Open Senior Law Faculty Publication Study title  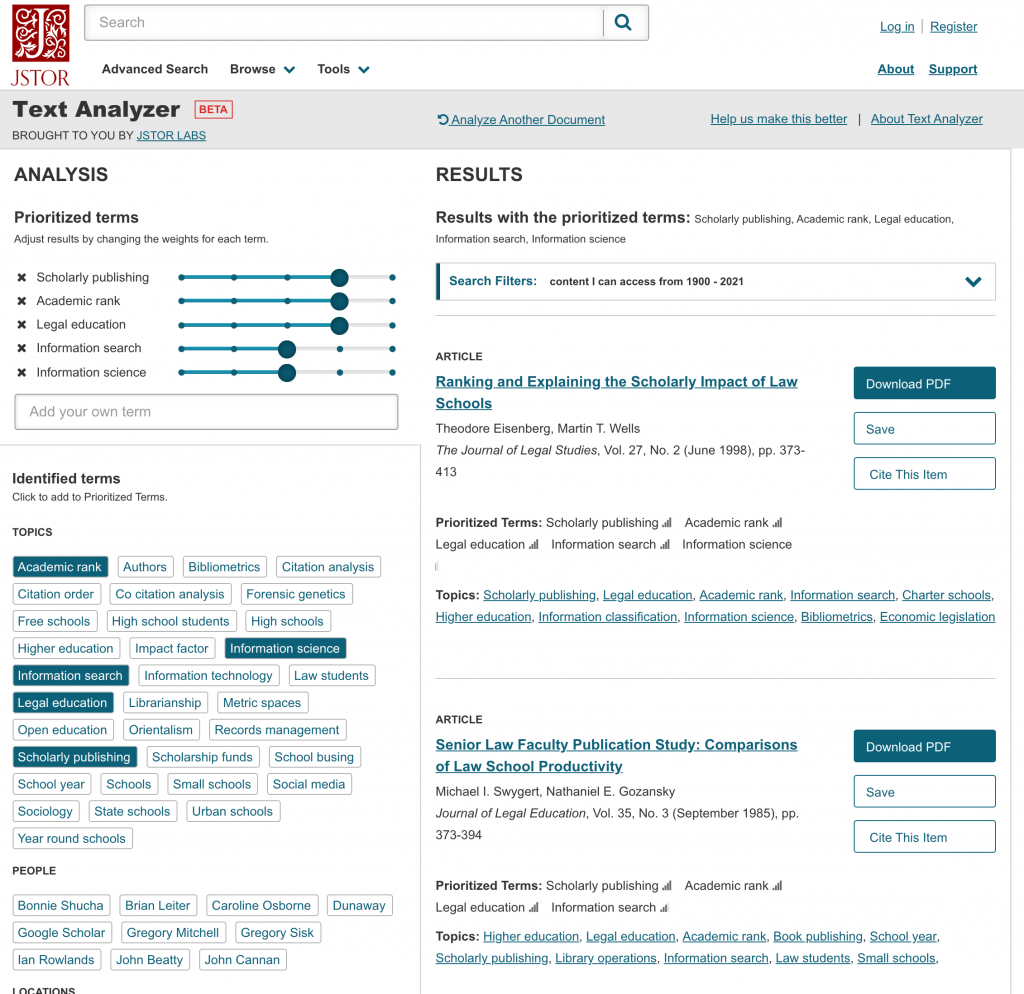616,756
